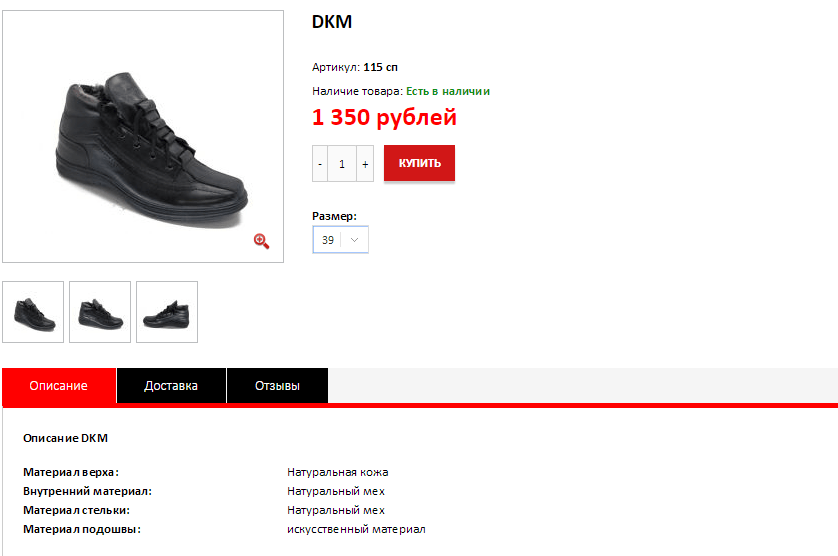Click the Есть в наличии availability text
Viewport: 838px width, 556px height.
pyautogui.click(x=448, y=91)
